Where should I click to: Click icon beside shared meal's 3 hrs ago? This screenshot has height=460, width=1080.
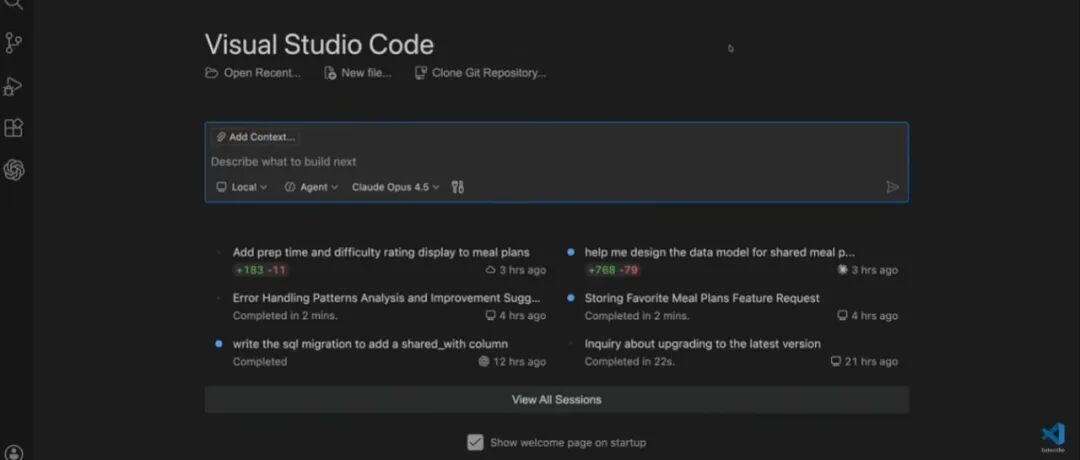pos(842,270)
